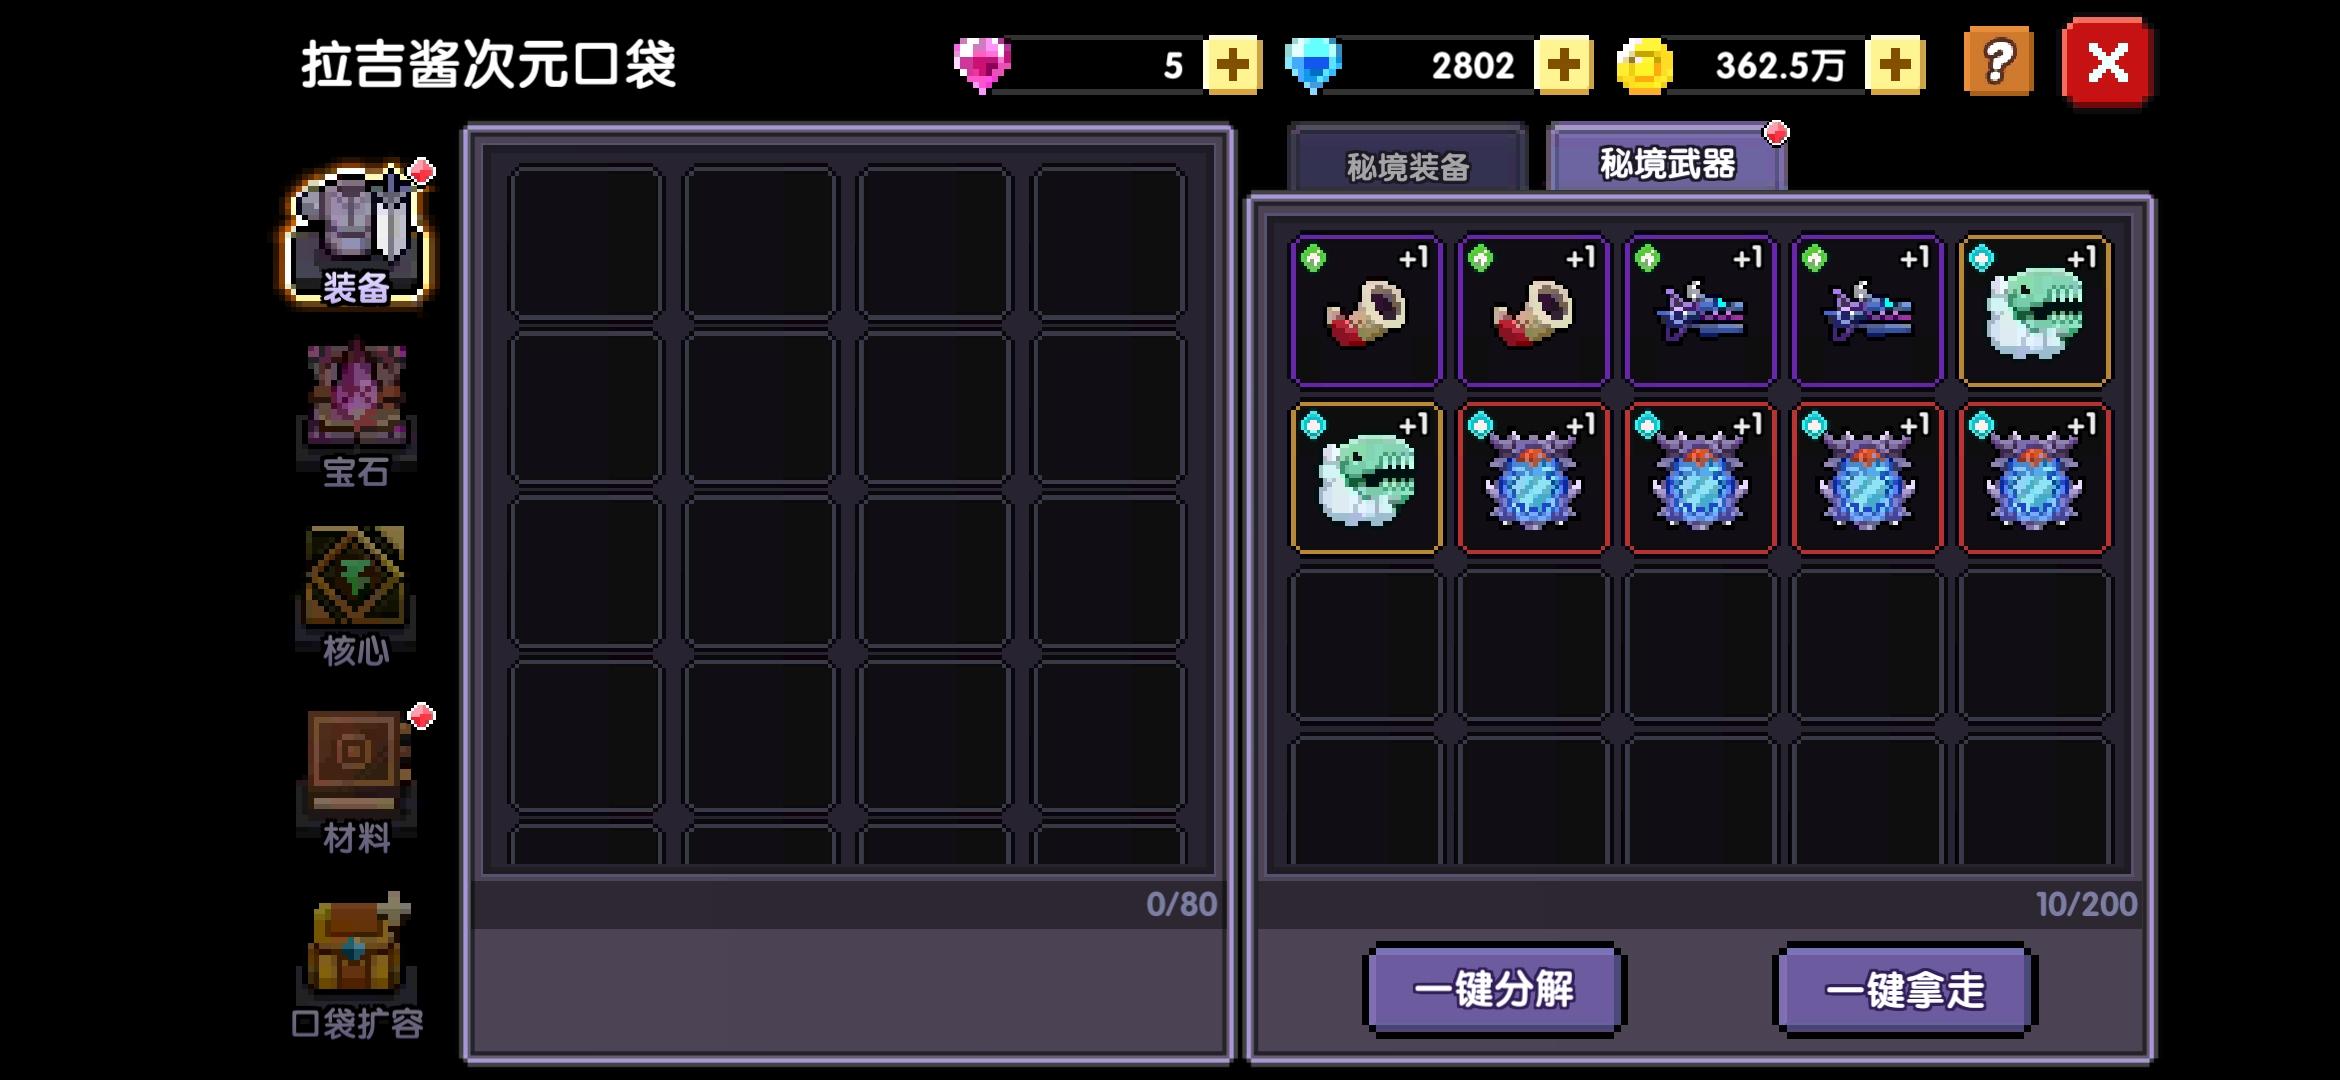Click the 一键拿走 take-all button
This screenshot has height=1080, width=2340.
[x=1905, y=990]
